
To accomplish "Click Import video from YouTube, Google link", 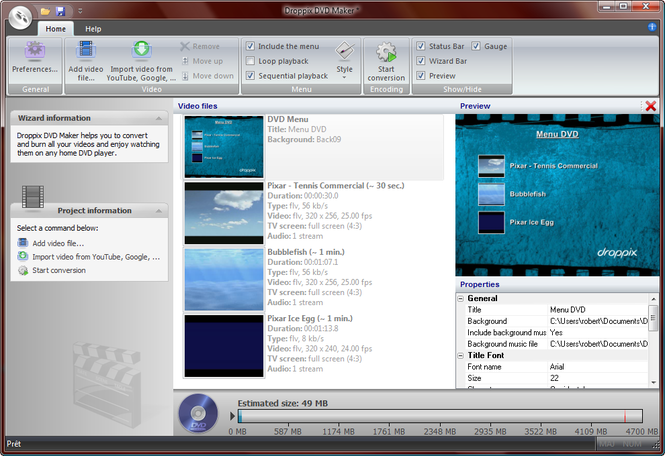I will click(96, 257).
